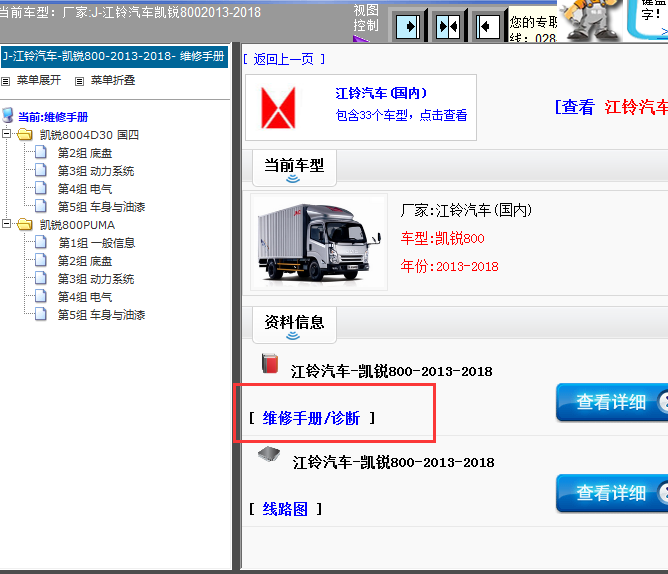
Task: Click the JMC red logo image
Action: (278, 107)
